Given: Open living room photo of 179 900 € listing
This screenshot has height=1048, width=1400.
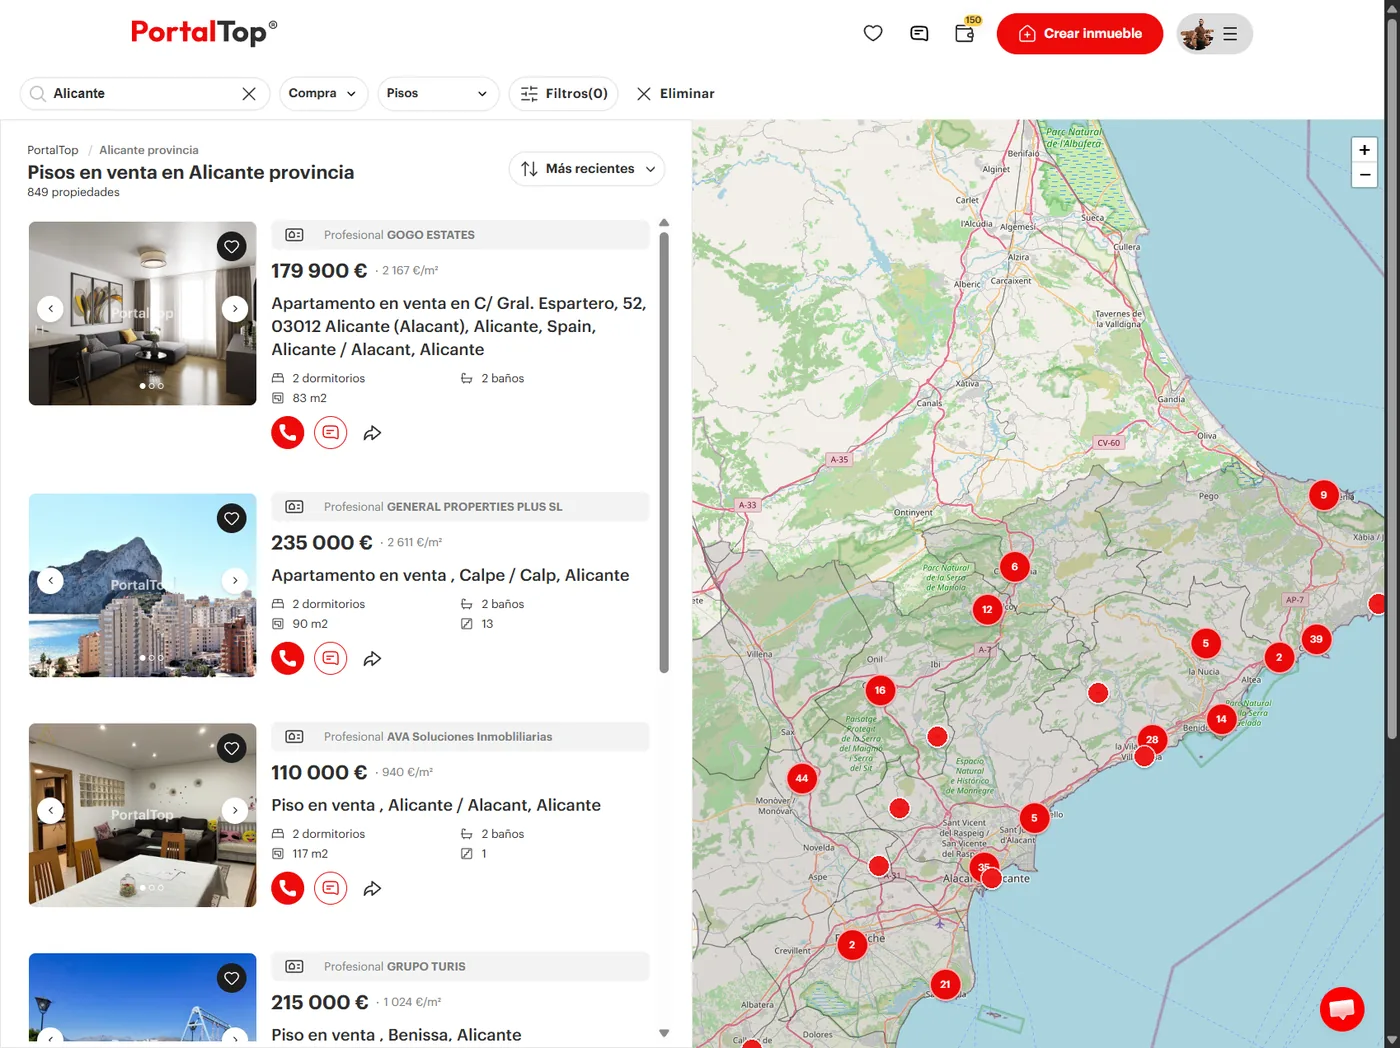Looking at the screenshot, I should tap(142, 313).
